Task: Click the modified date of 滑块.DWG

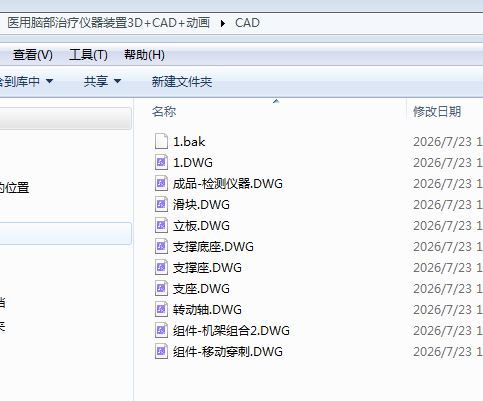Action: coord(448,205)
